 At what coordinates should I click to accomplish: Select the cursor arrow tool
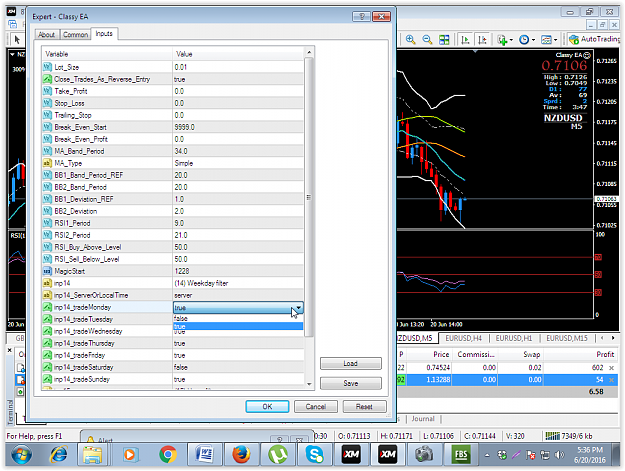(17, 39)
